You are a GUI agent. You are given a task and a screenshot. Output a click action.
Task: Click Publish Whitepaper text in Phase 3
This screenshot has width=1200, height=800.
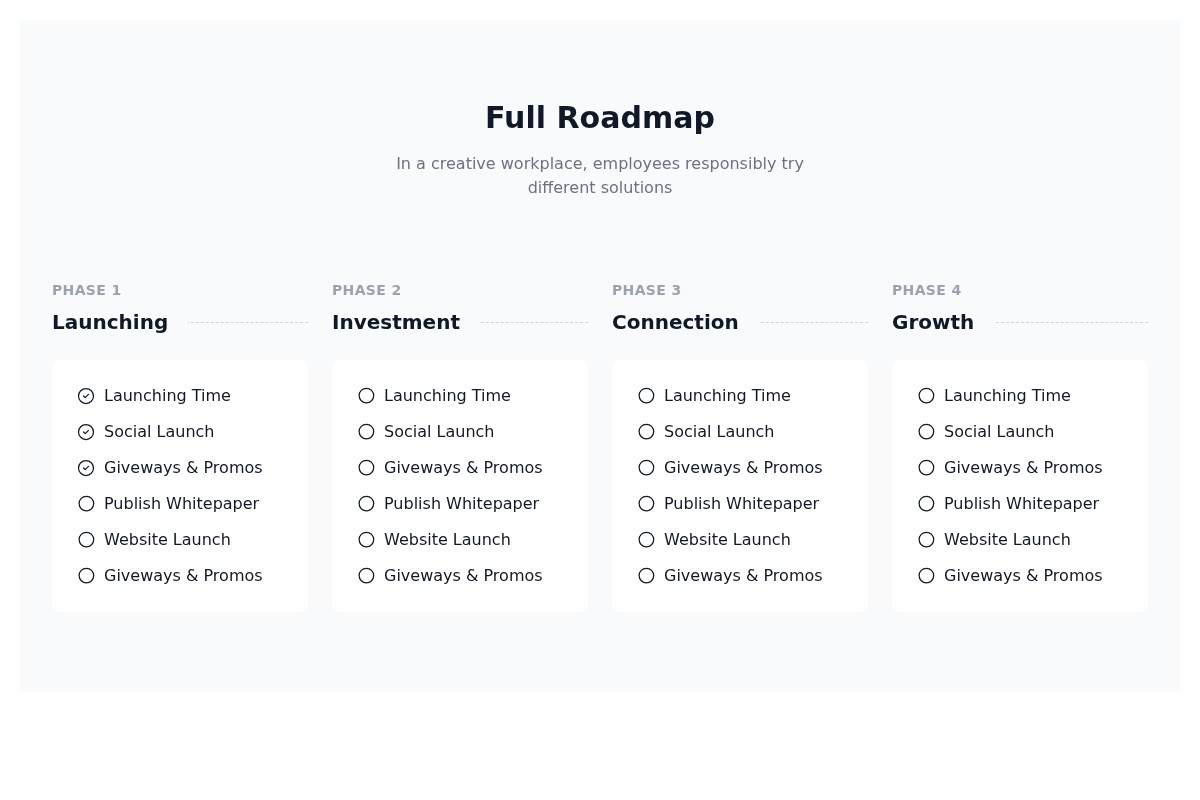click(741, 504)
